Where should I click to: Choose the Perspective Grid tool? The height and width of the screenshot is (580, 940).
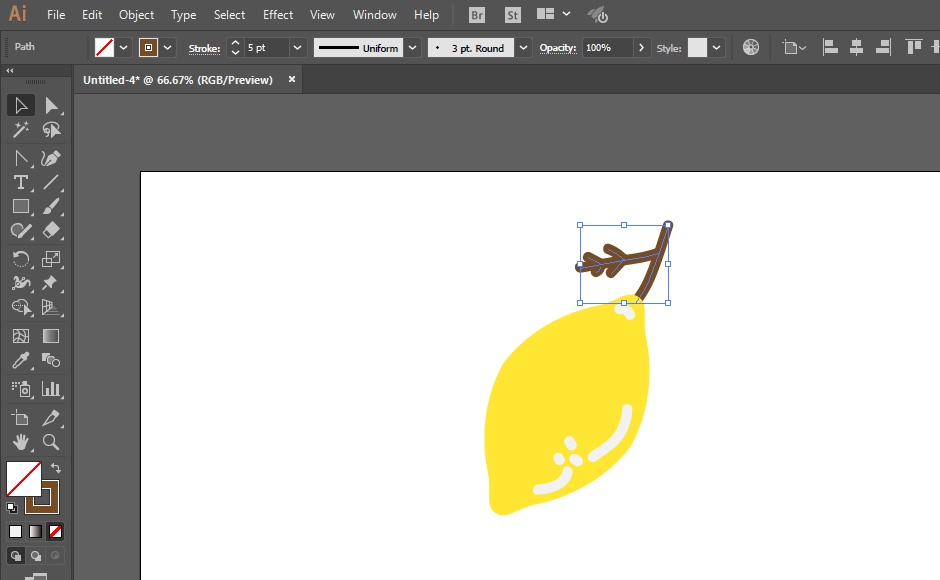[x=51, y=307]
